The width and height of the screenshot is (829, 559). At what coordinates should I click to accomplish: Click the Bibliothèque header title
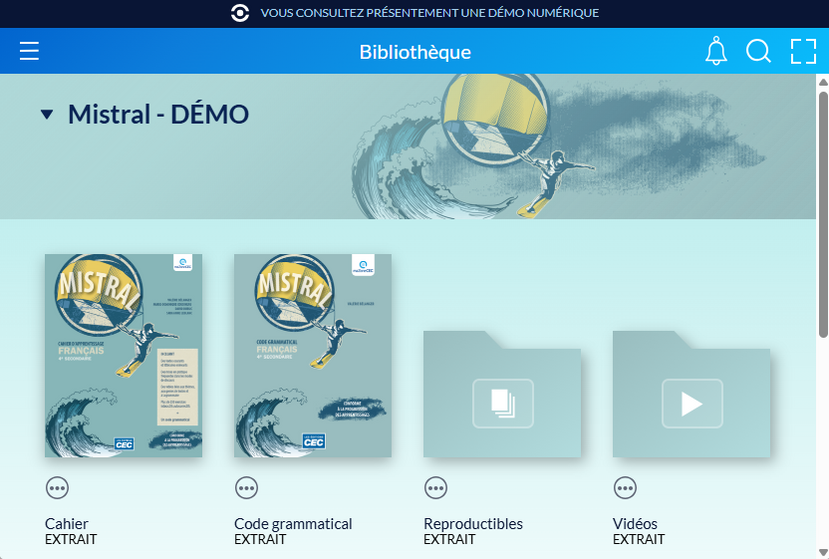pos(415,52)
